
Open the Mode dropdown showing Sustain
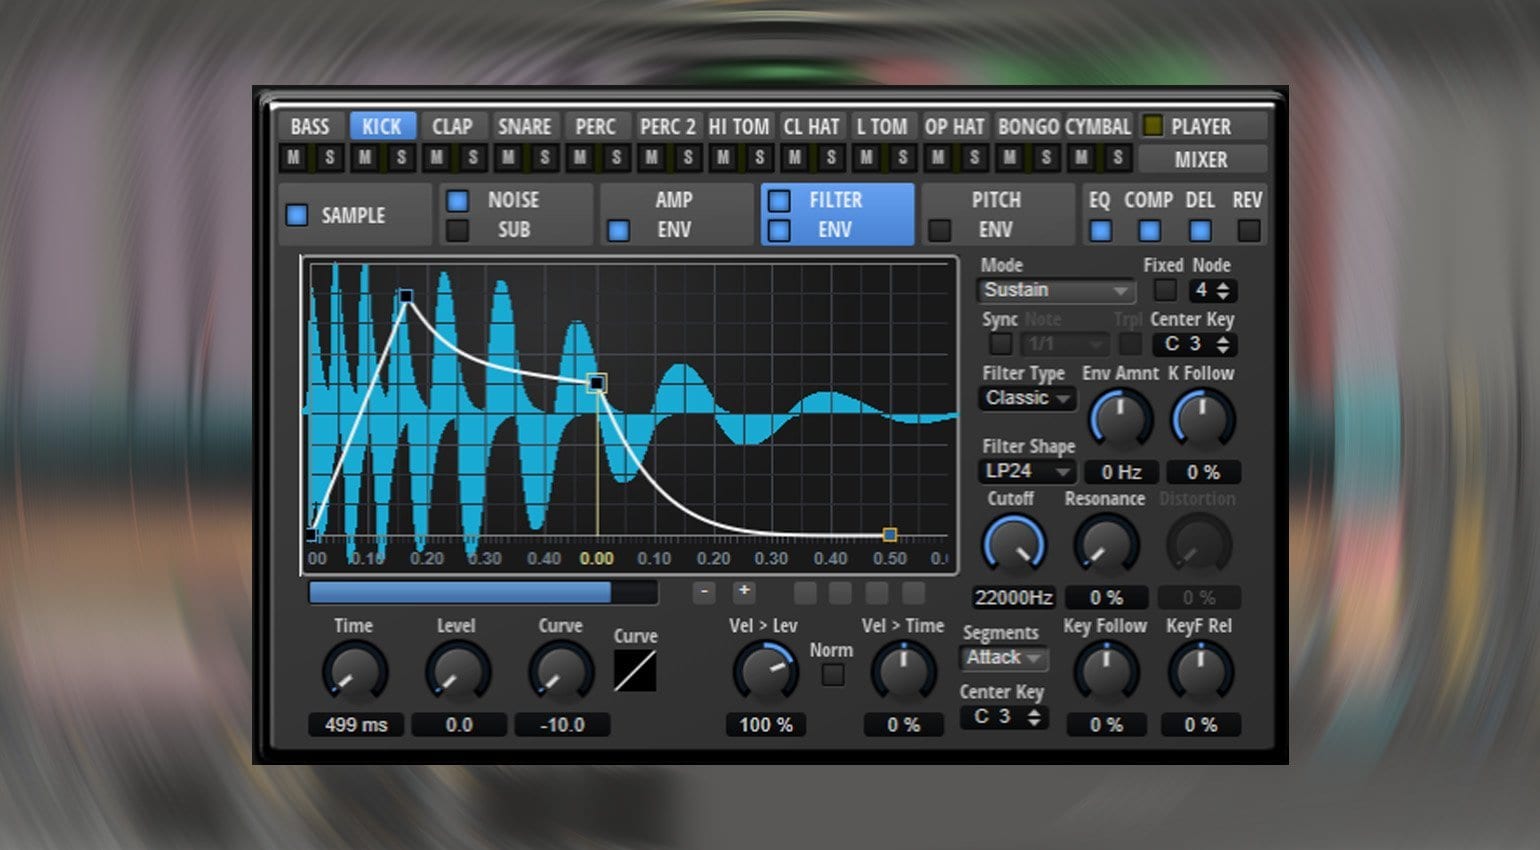1053,291
